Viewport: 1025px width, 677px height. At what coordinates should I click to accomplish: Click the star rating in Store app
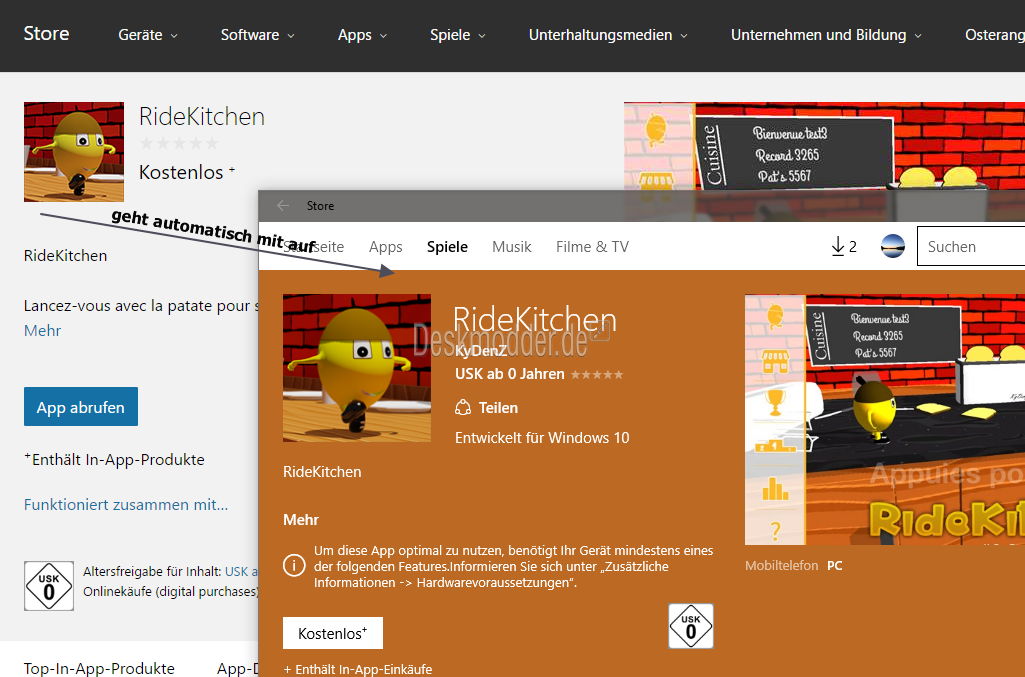[597, 374]
